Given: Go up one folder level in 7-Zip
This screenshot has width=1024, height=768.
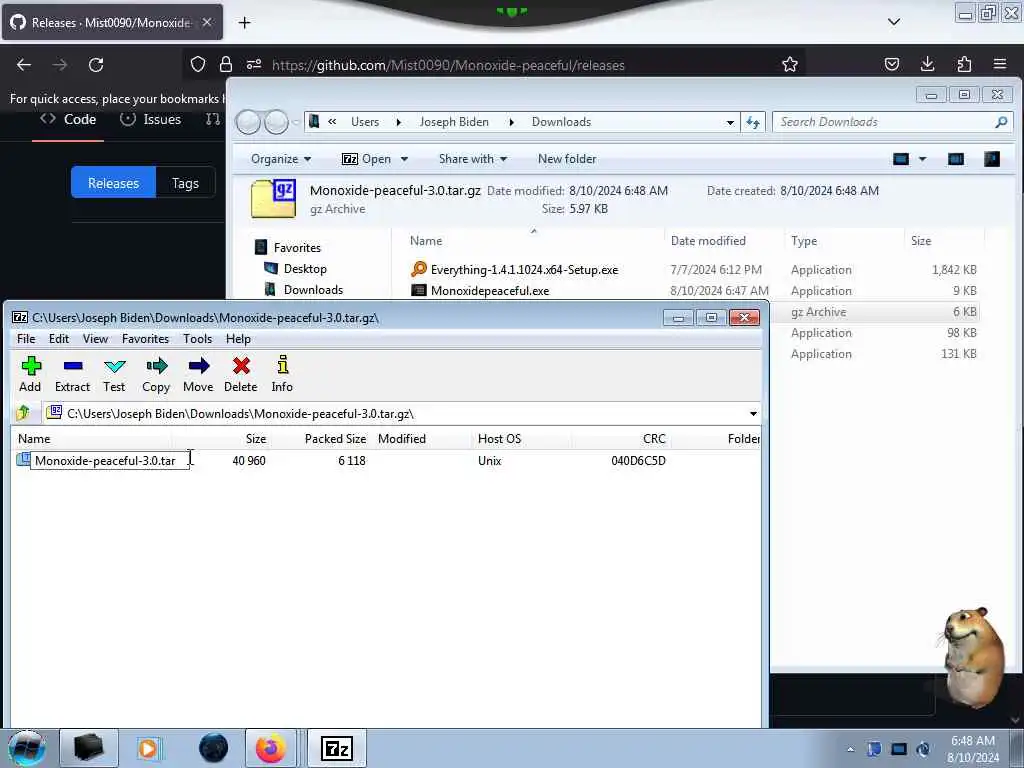Looking at the screenshot, I should [24, 413].
